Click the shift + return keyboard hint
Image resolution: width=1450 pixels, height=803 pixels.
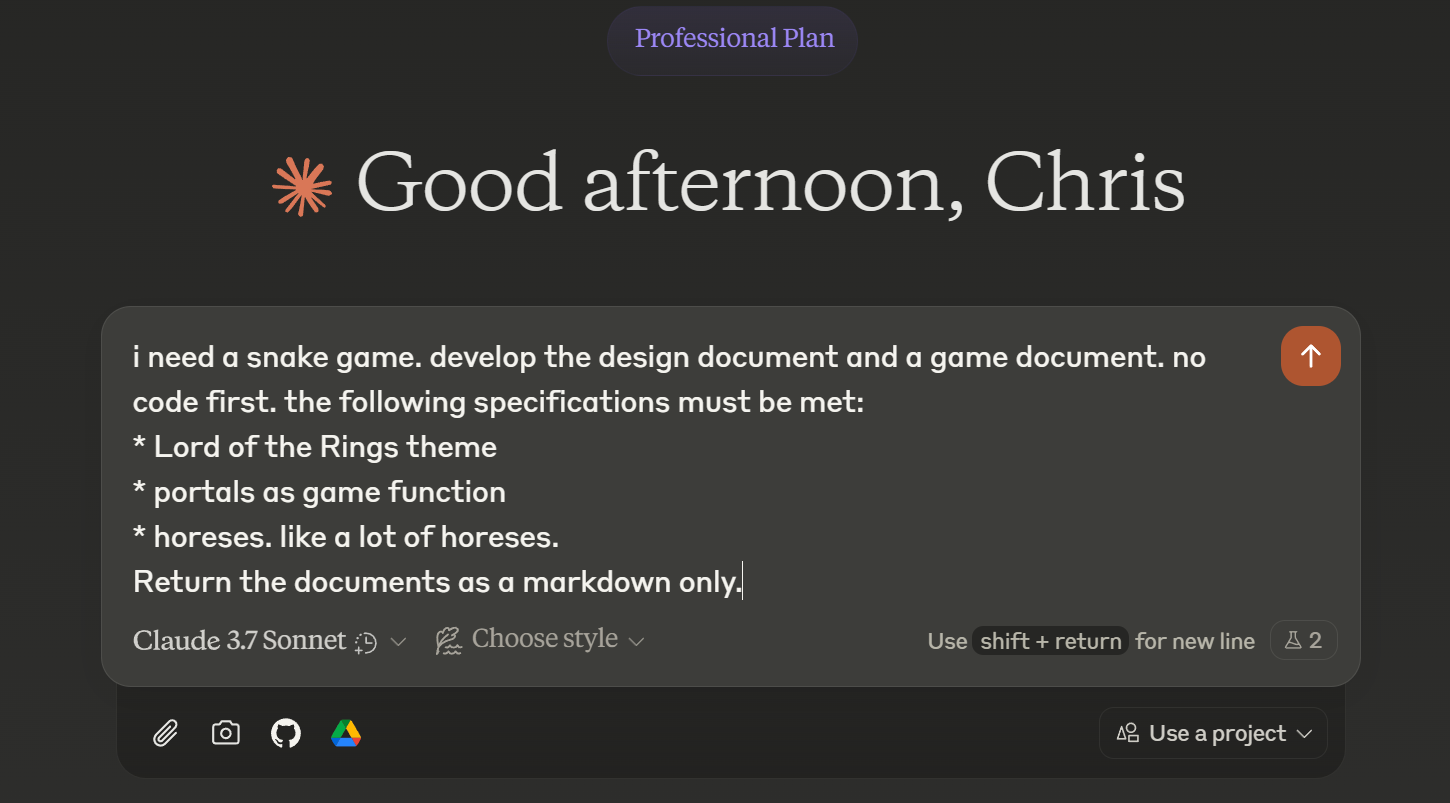pyautogui.click(x=1051, y=641)
